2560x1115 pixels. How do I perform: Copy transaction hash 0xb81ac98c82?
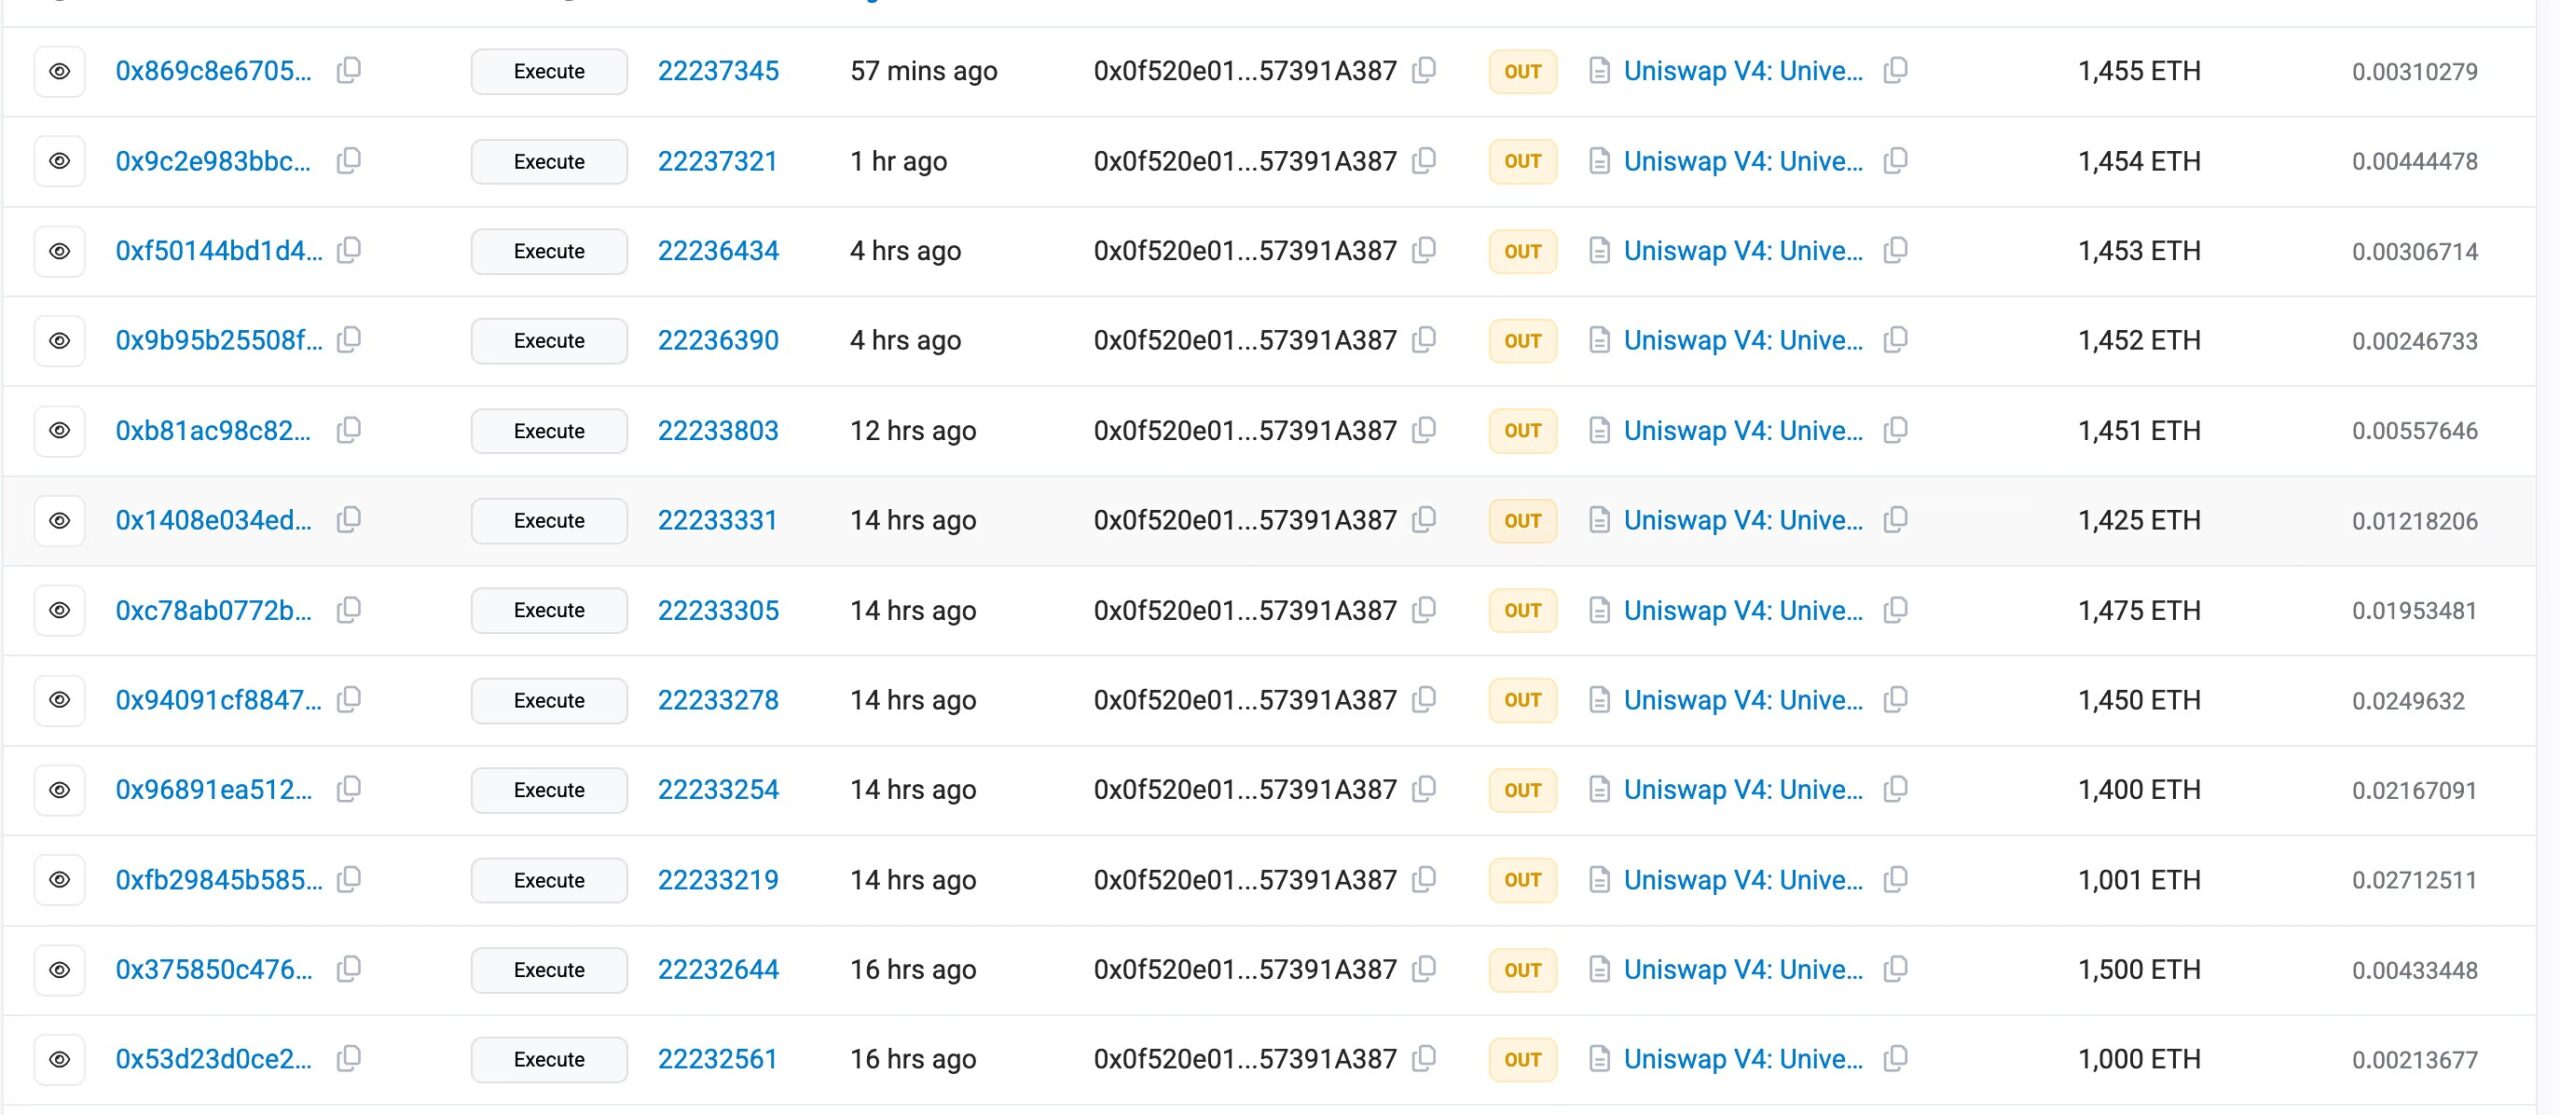[x=348, y=430]
